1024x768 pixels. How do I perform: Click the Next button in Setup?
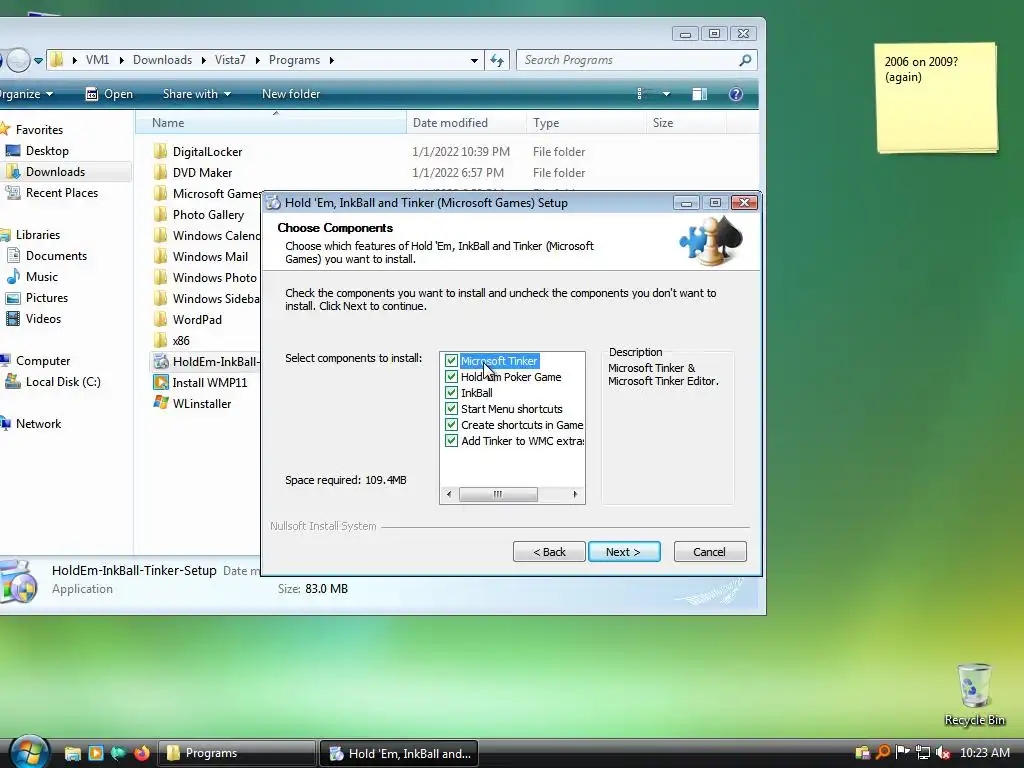coord(624,552)
